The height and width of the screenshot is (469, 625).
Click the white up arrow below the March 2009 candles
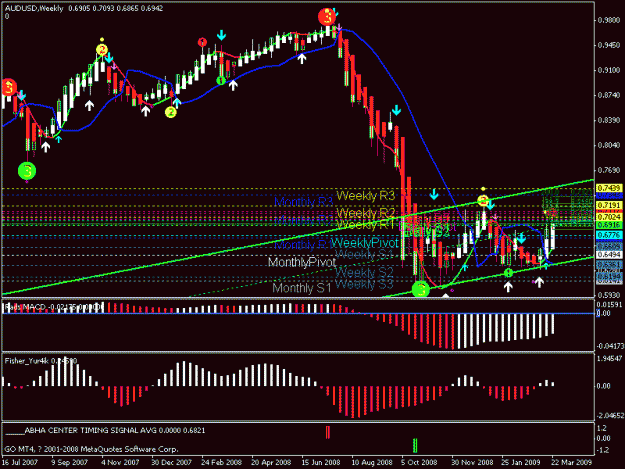[x=539, y=282]
